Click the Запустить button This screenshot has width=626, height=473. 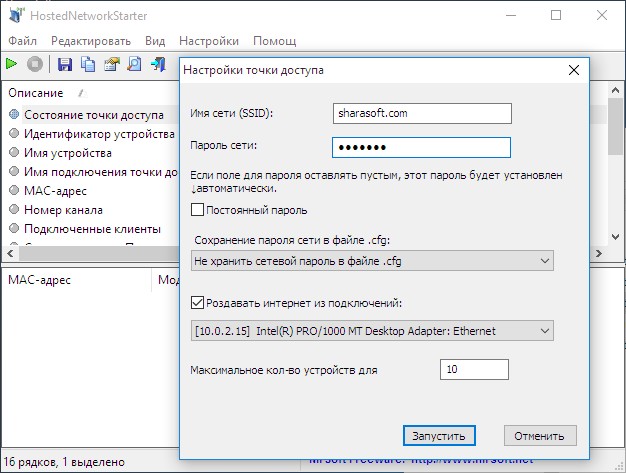[439, 435]
